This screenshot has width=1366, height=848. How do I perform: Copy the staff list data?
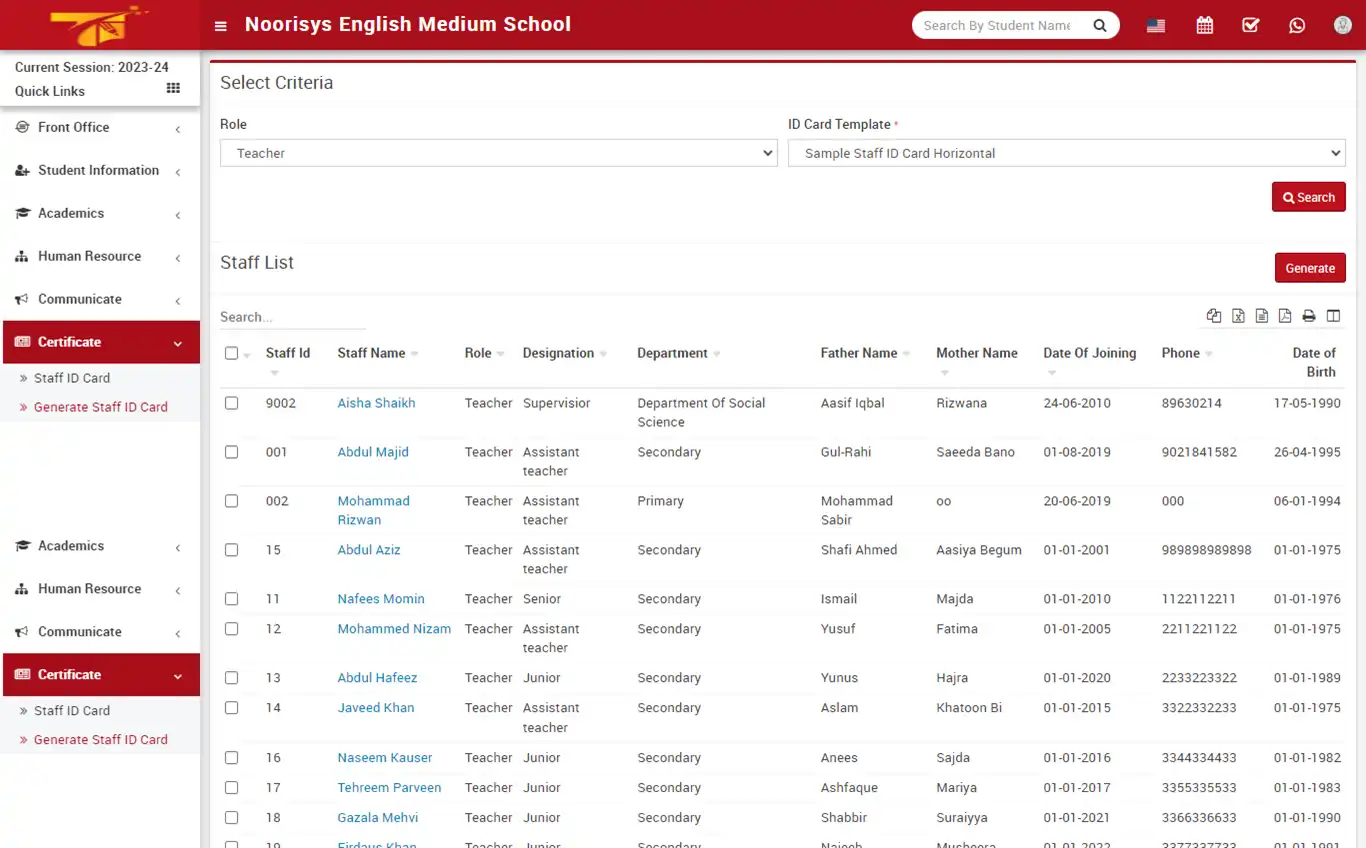click(x=1214, y=315)
